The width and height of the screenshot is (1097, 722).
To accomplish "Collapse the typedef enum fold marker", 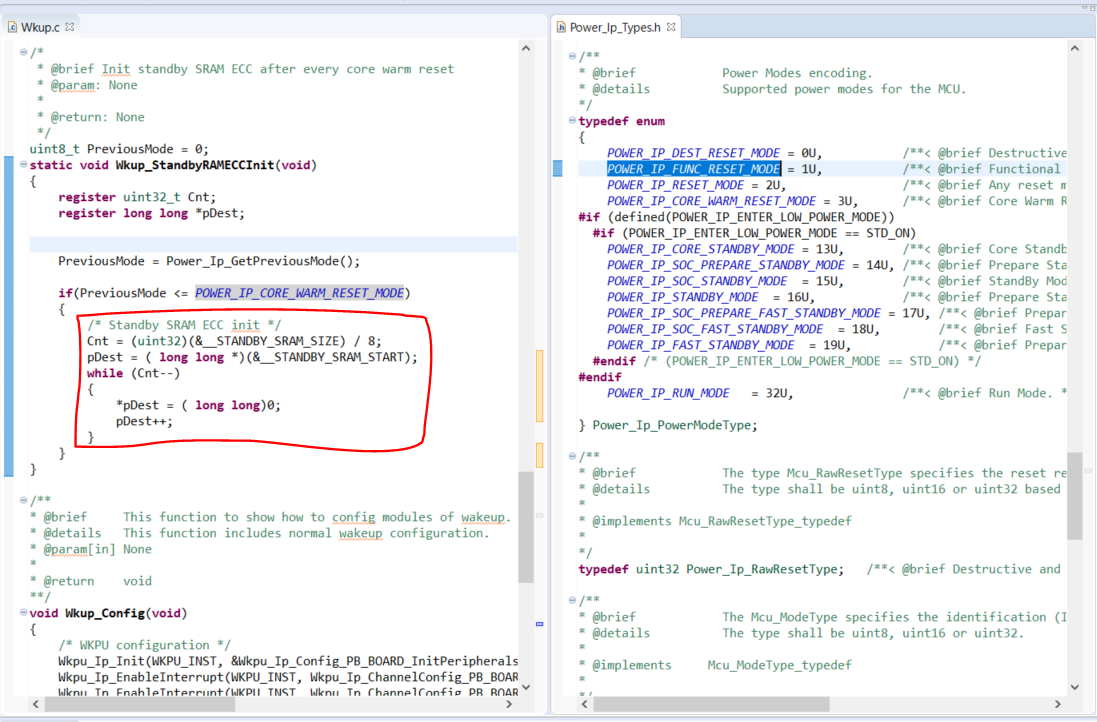I will 572,120.
